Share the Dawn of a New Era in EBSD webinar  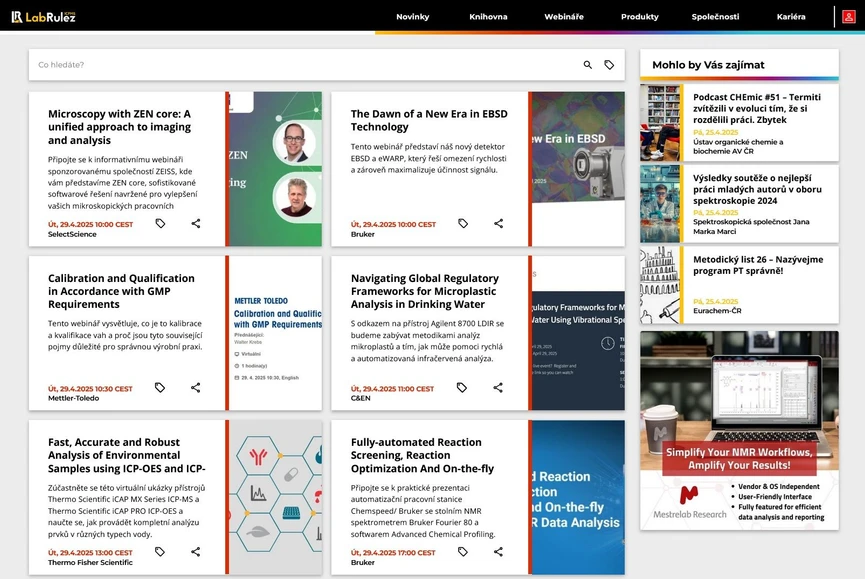coord(498,223)
